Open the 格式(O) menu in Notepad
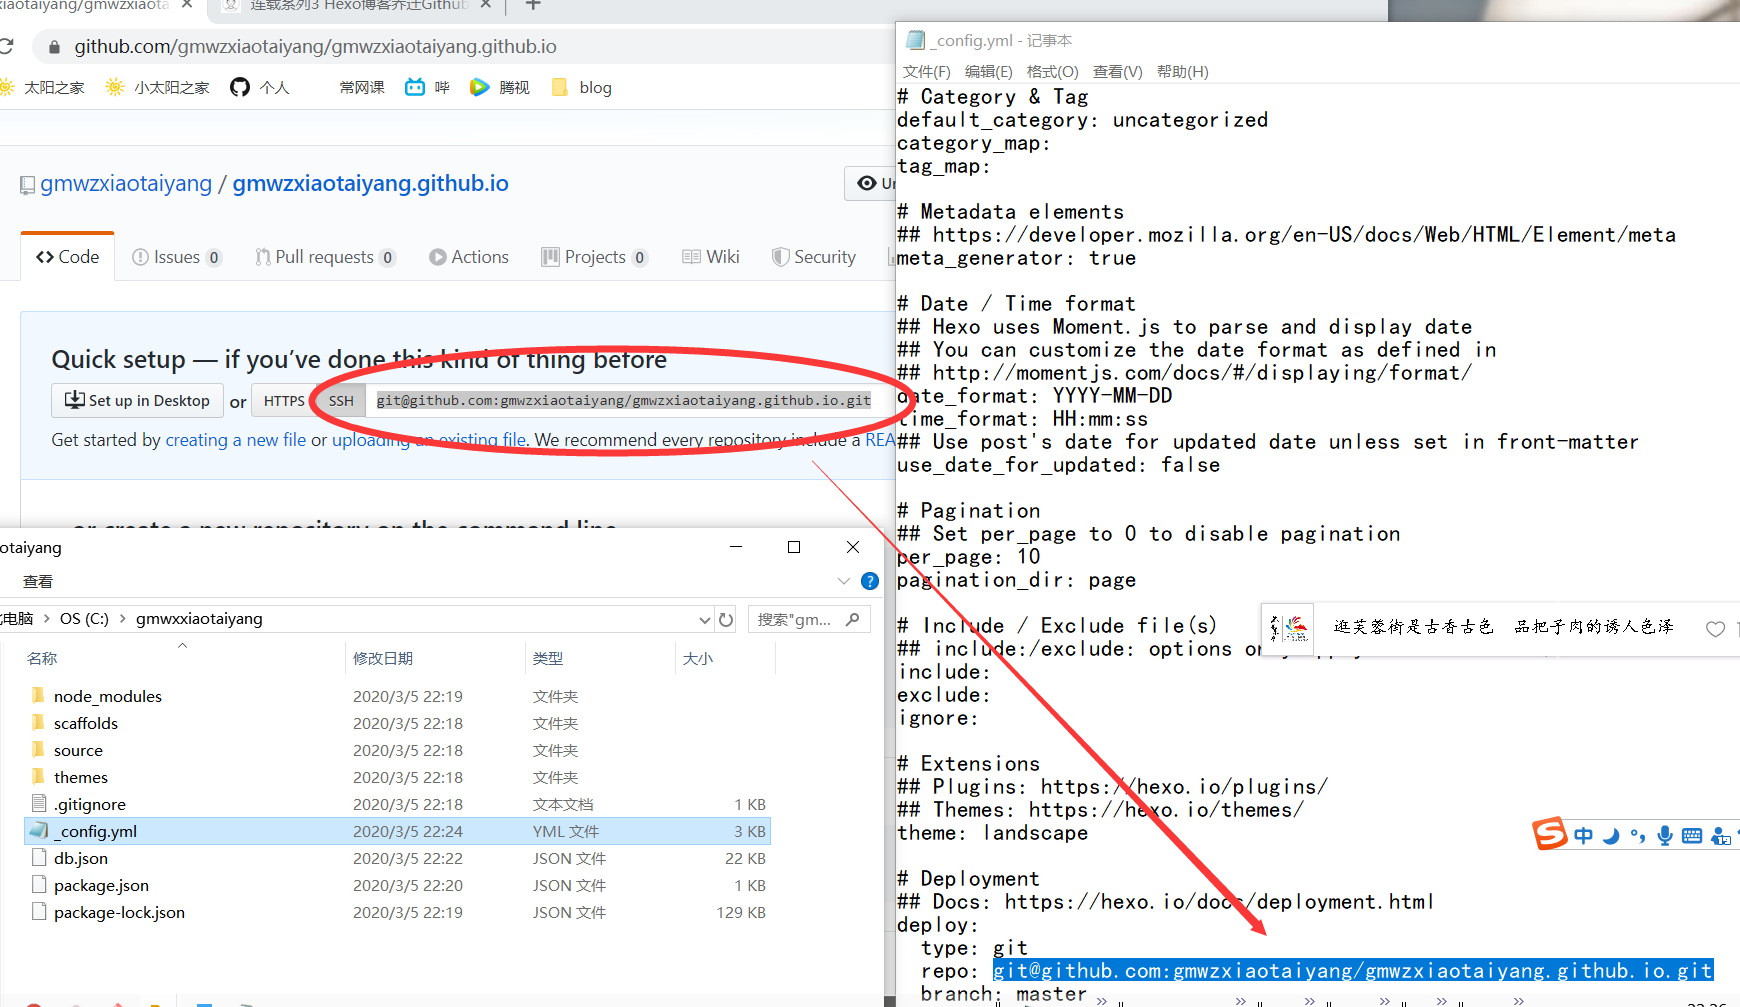Viewport: 1740px width, 1007px height. click(x=1052, y=72)
